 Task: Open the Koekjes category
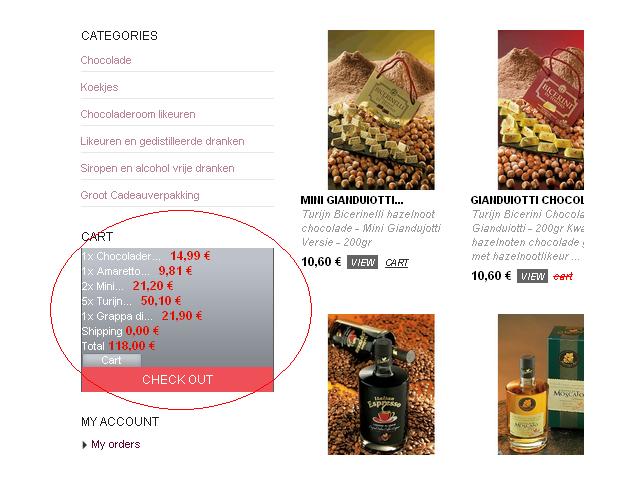(99, 87)
